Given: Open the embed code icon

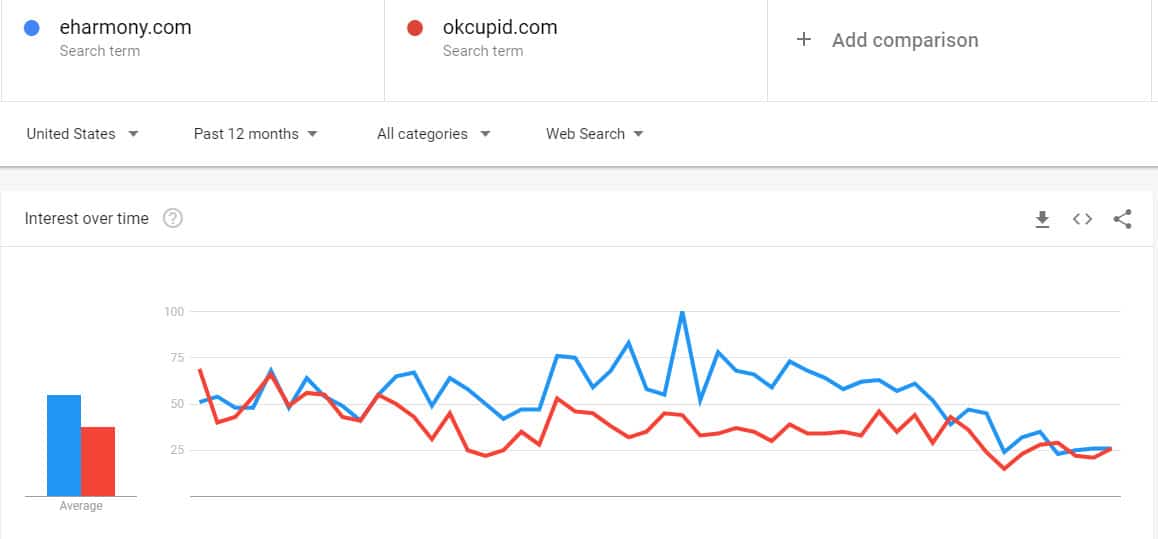Looking at the screenshot, I should coord(1082,219).
